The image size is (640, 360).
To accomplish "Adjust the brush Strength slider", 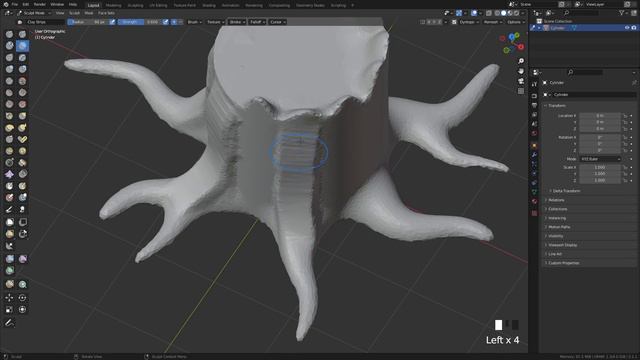I will tap(140, 22).
